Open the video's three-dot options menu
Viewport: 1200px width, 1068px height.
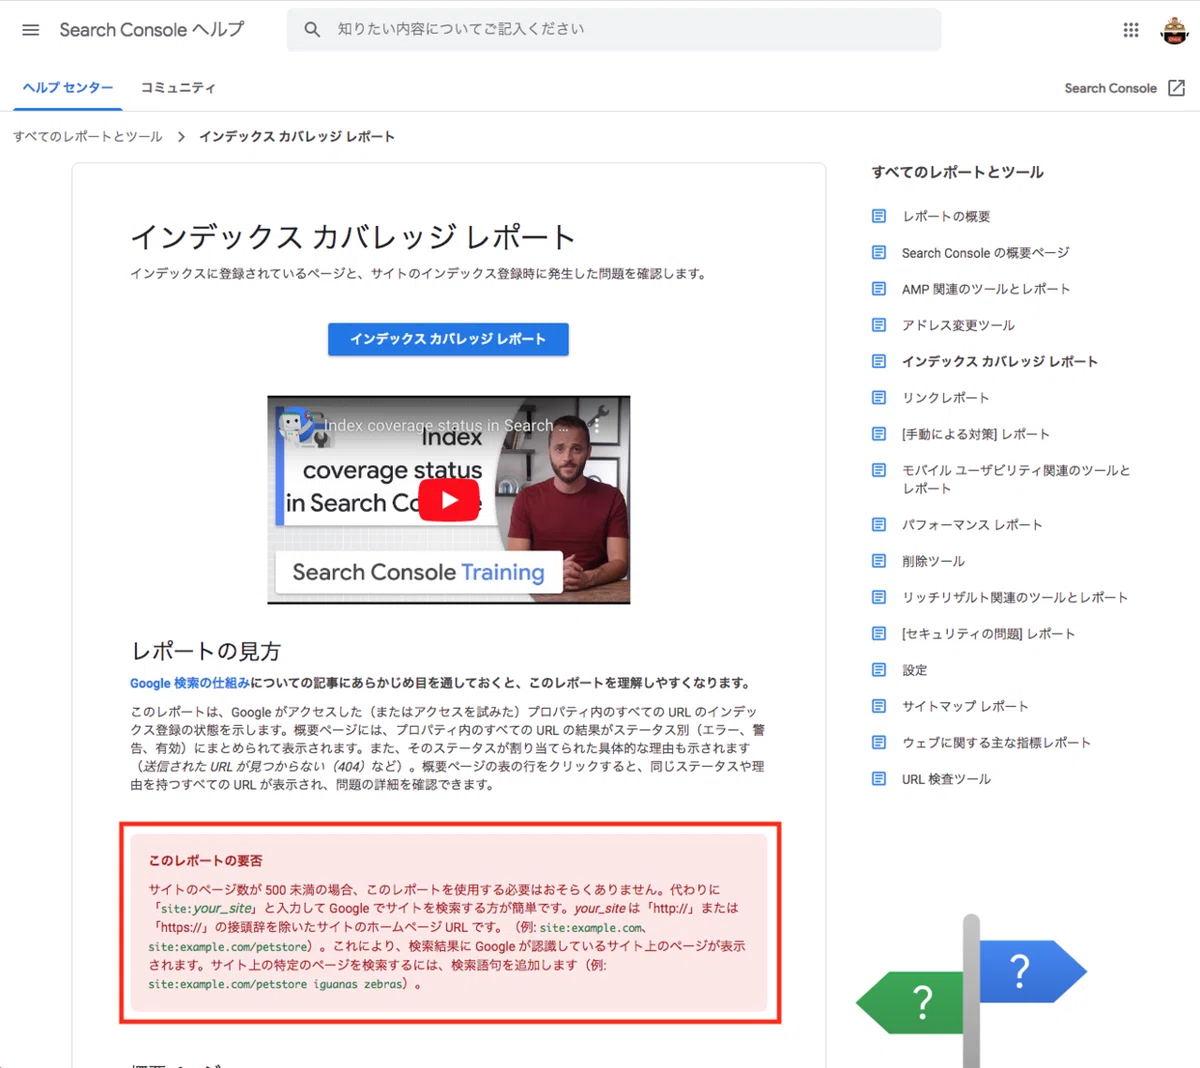click(x=597, y=425)
